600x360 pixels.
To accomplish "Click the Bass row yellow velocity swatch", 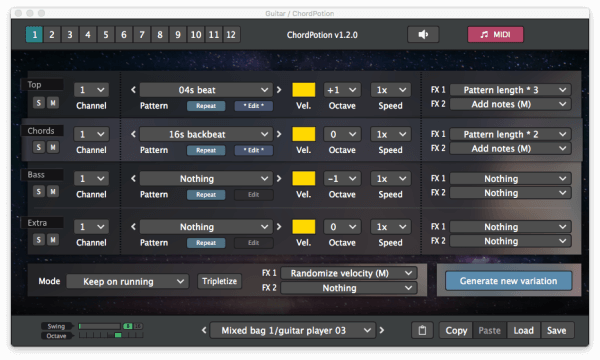I will (x=304, y=179).
